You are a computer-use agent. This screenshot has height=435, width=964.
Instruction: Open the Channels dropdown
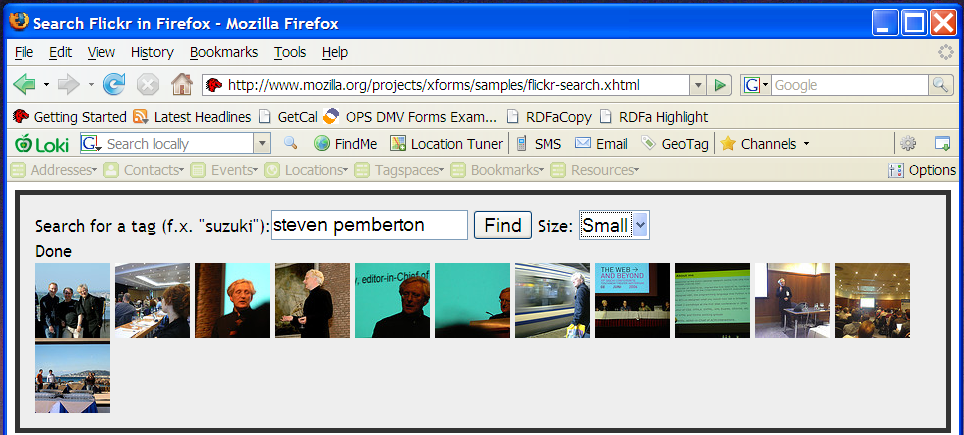click(766, 144)
